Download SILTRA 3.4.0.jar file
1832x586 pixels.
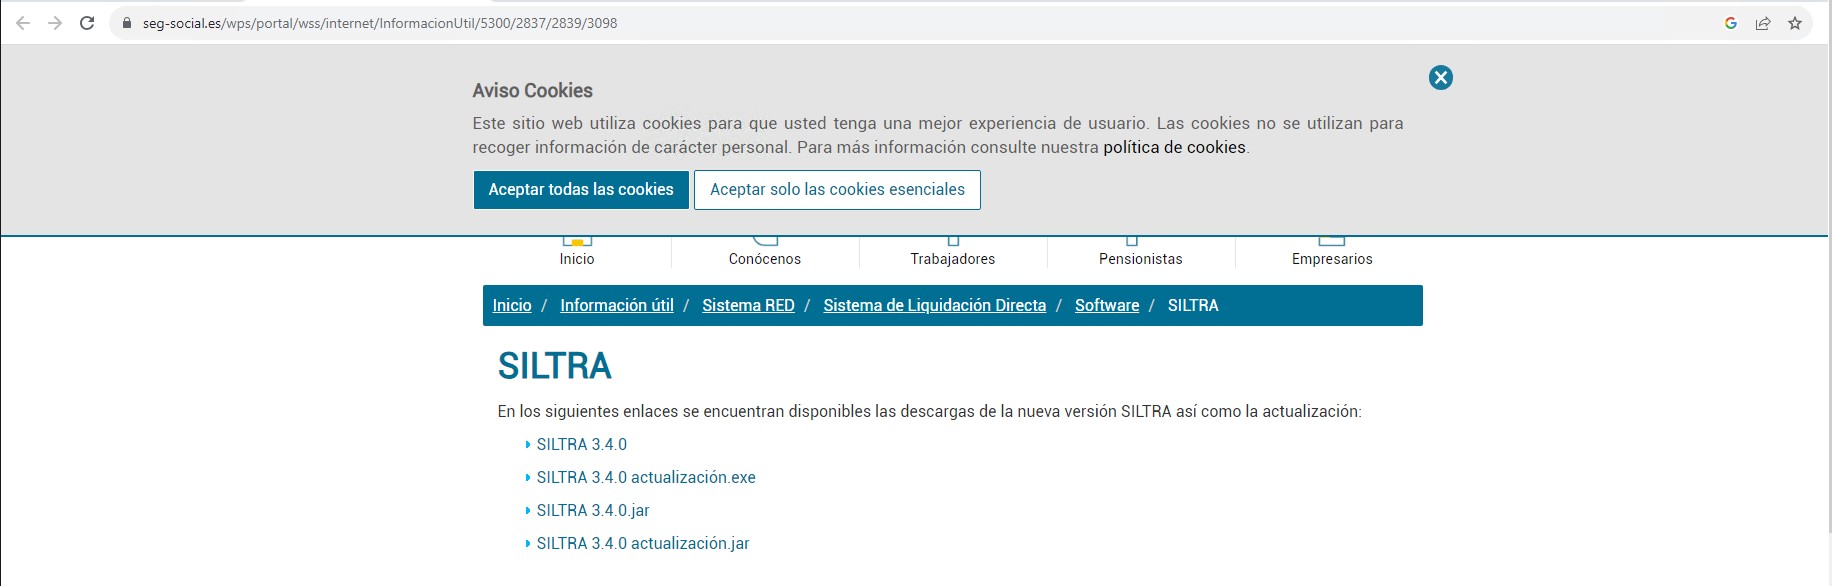pyautogui.click(x=593, y=511)
